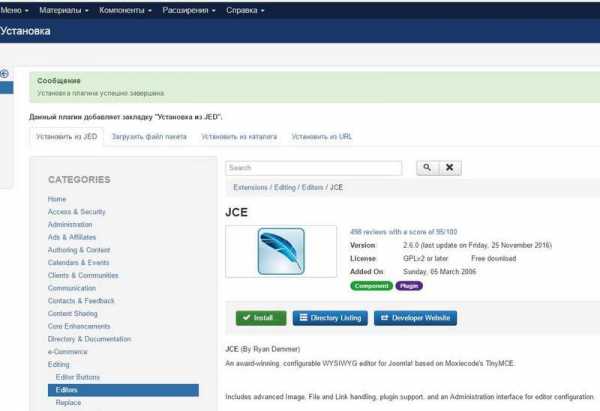
Task: Click the Developer Website button
Action: (x=416, y=318)
